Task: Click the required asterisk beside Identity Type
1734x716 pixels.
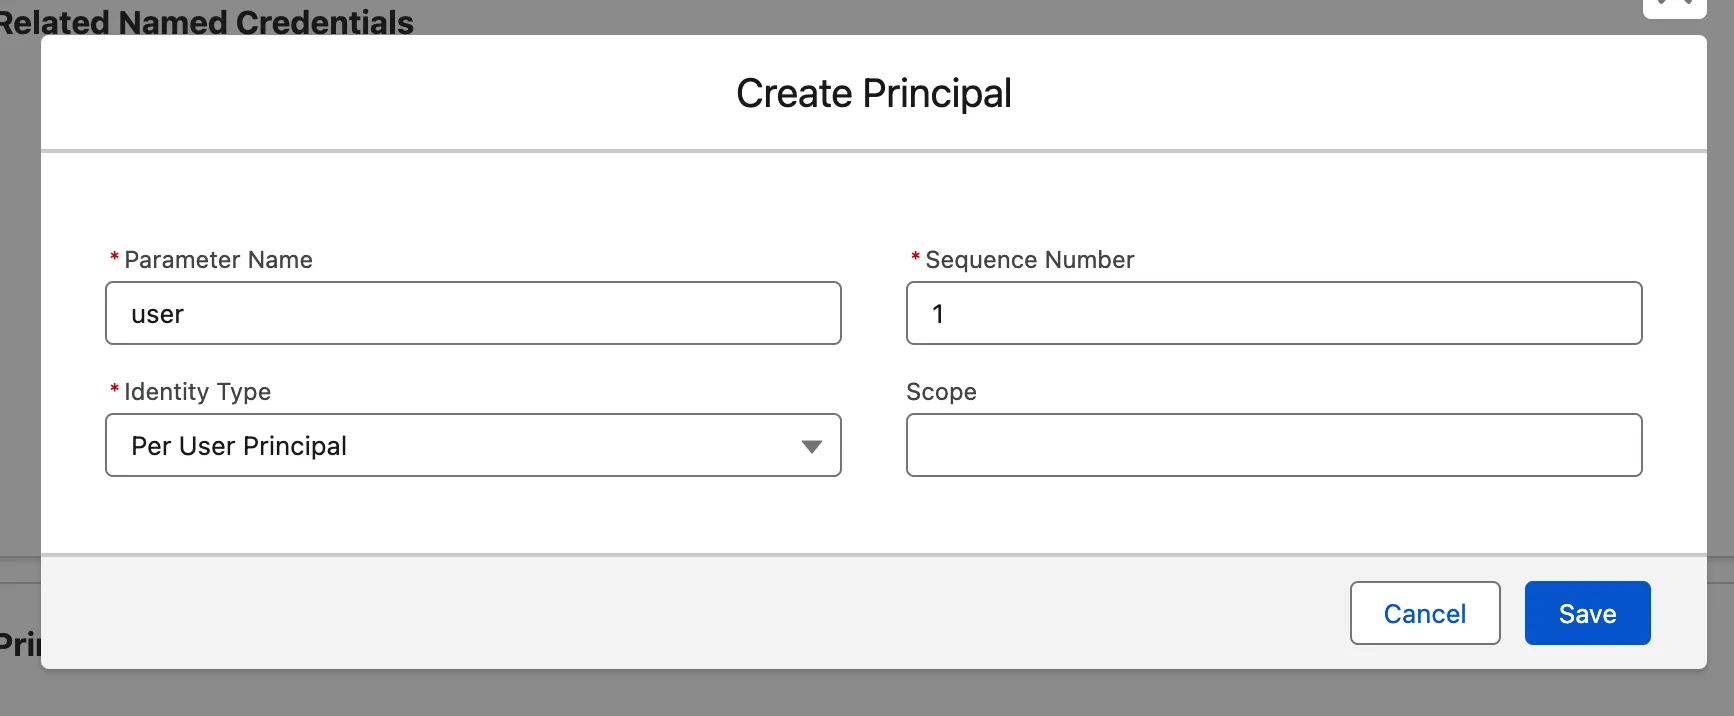Action: (x=114, y=391)
